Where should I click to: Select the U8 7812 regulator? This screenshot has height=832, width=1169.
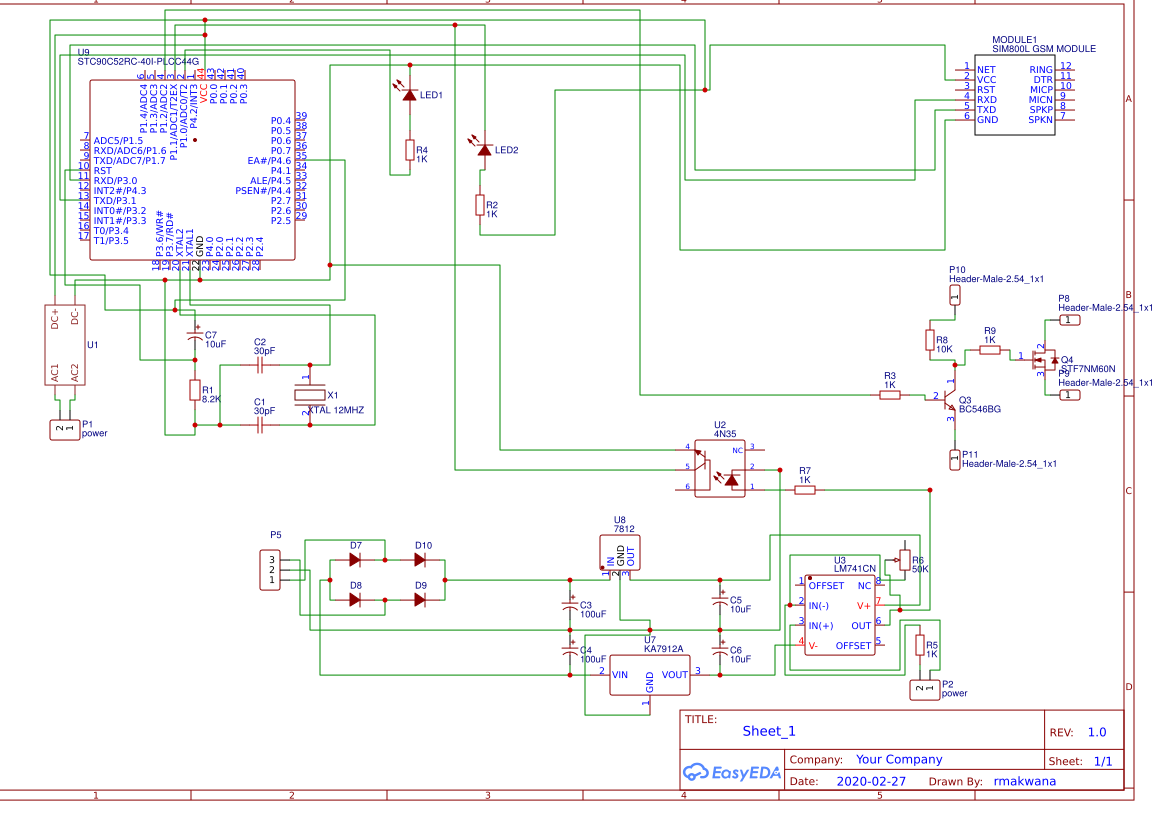pyautogui.click(x=620, y=552)
